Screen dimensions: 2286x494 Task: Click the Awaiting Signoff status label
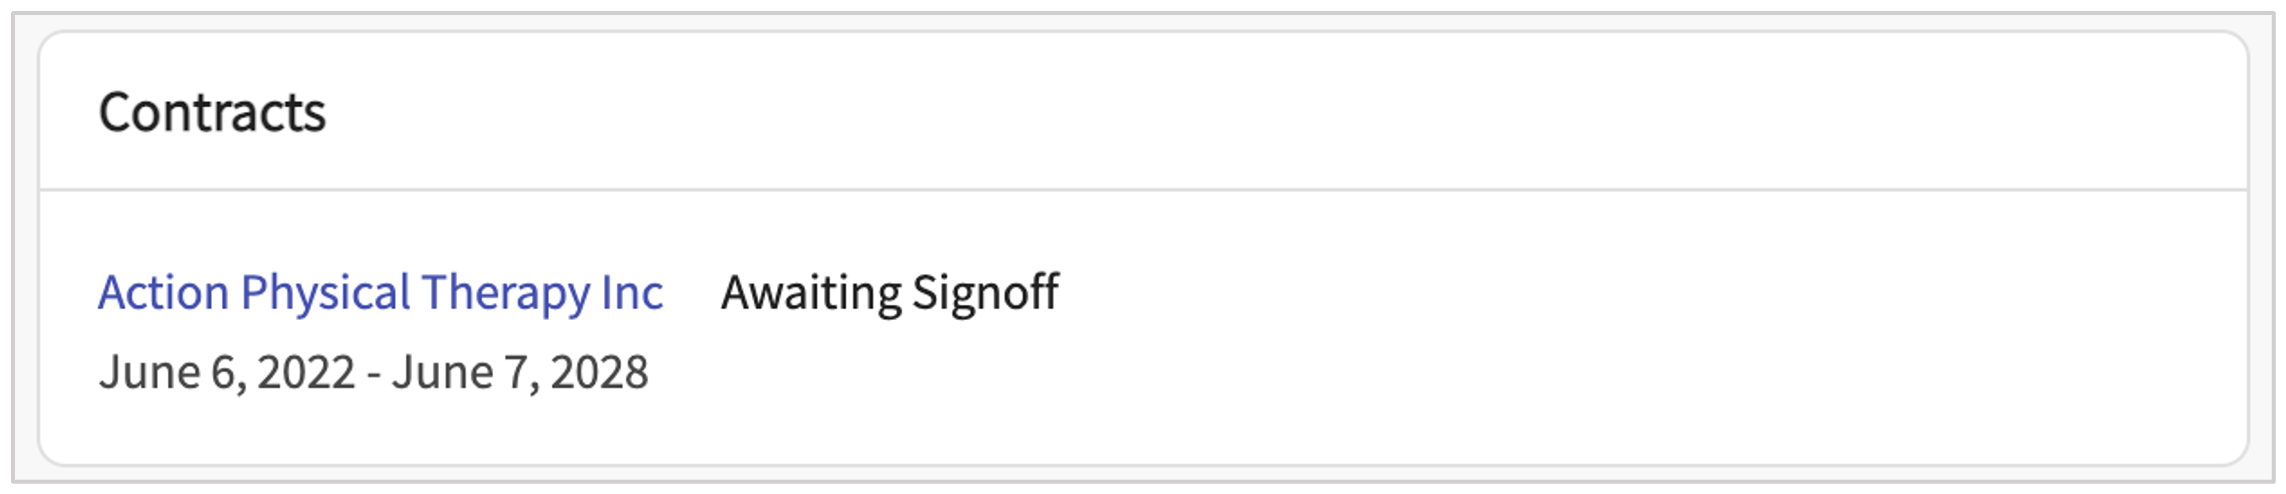[x=889, y=293]
